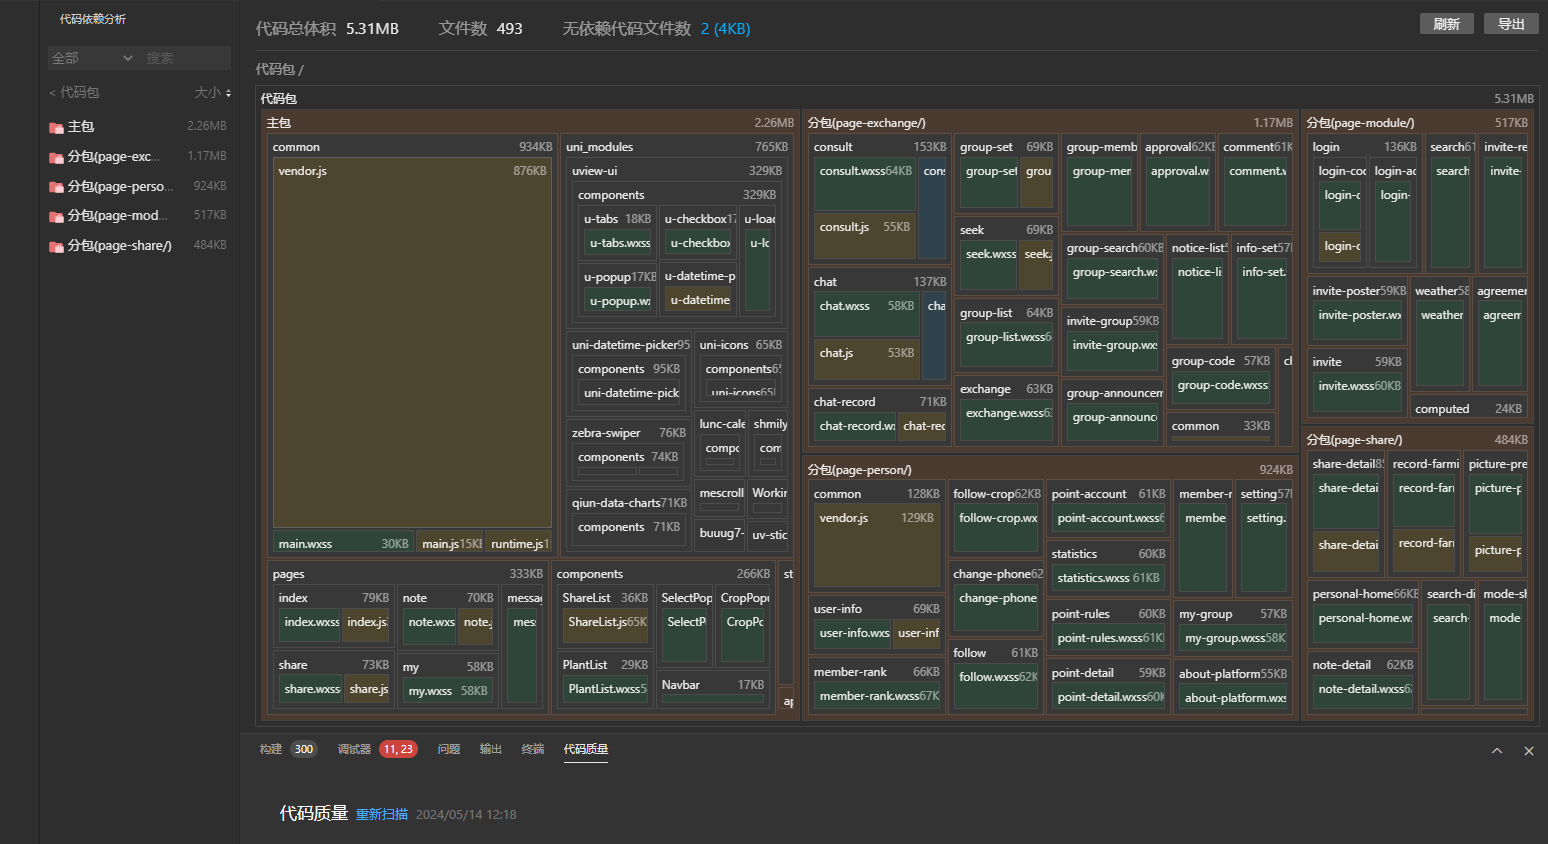Click the 代码包 / breadcrumb
1548x844 pixels.
280,70
